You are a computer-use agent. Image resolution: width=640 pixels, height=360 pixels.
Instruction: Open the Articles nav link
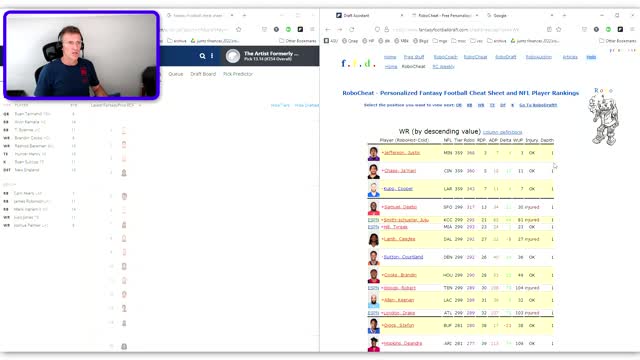click(570, 57)
